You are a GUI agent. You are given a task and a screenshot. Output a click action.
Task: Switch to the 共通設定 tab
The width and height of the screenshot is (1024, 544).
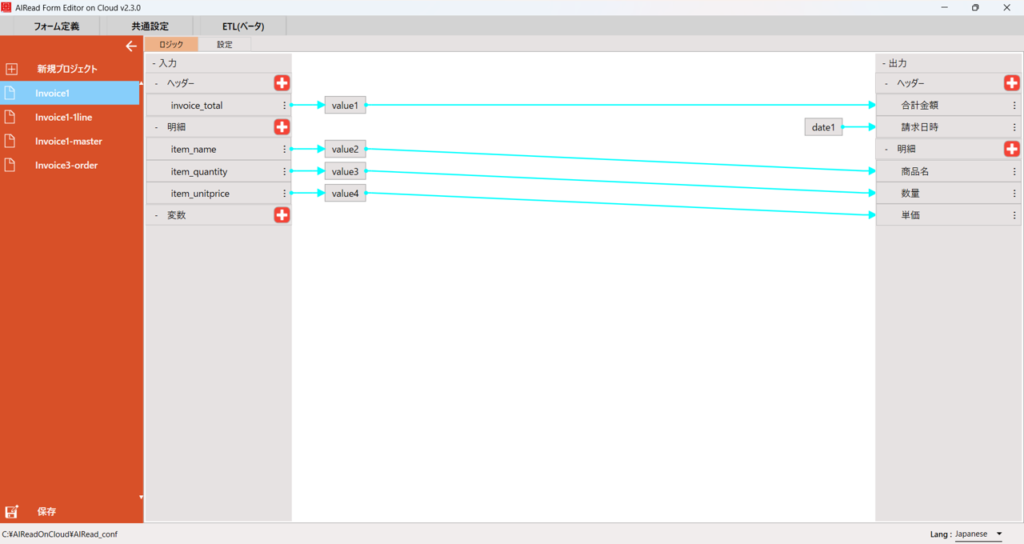pos(149,26)
